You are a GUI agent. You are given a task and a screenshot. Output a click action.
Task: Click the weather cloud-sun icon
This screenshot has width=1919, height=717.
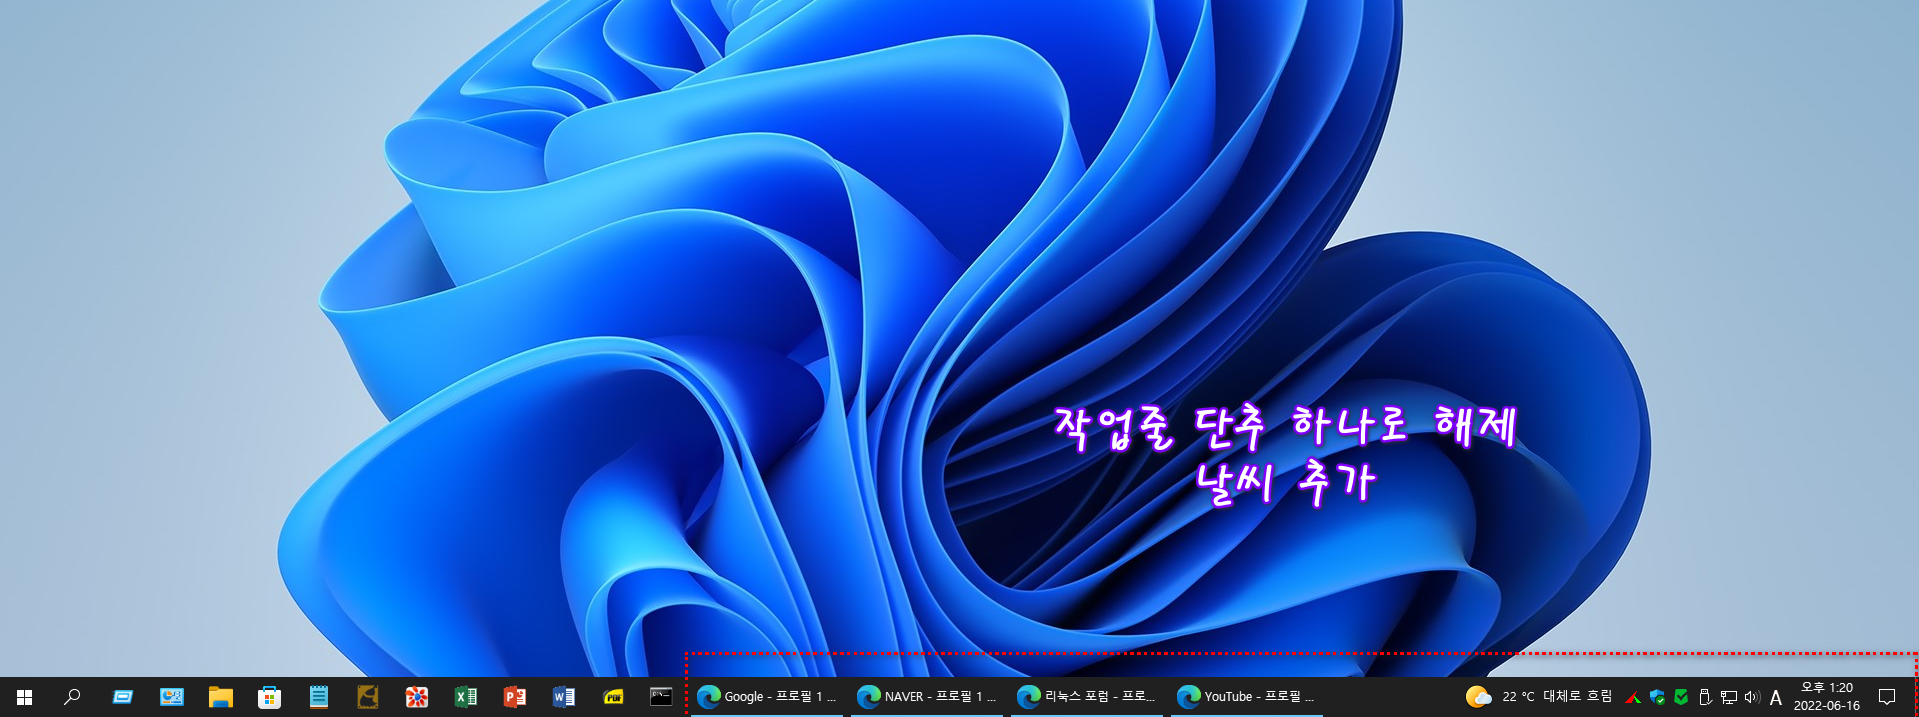[x=1478, y=697]
